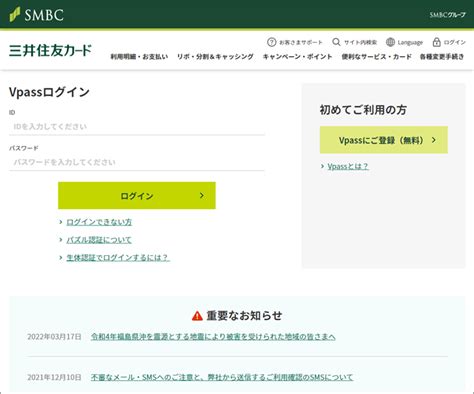Screen dimensions: 474x394
Task: Open the パズル認証について link
Action: coord(99,240)
